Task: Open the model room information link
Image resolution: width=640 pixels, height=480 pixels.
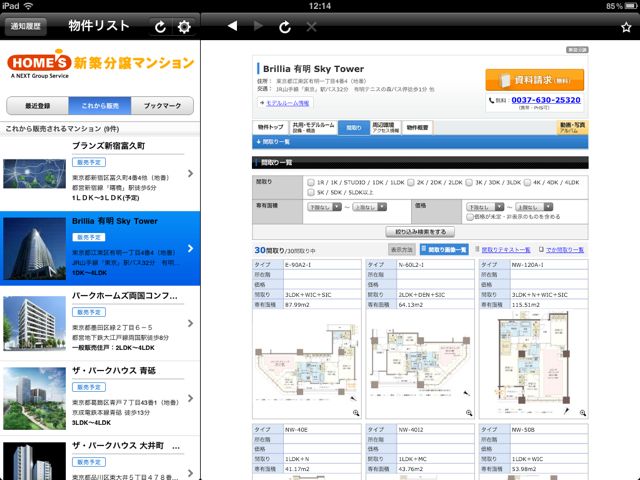Action: [287, 103]
